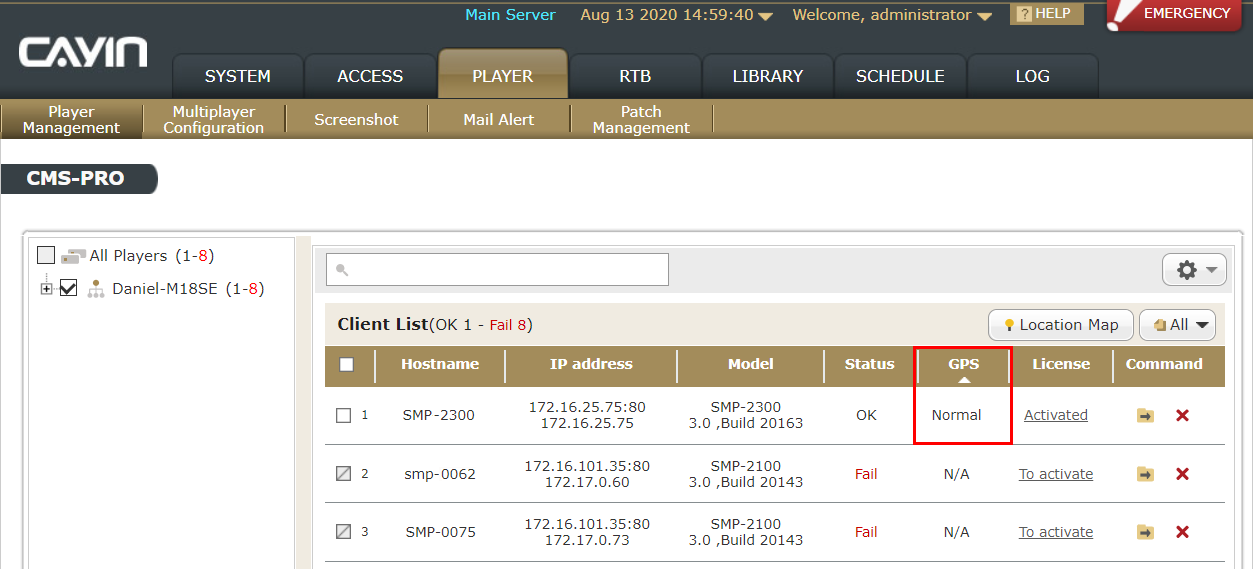
Task: Delete the smp-0062 player
Action: [1182, 474]
